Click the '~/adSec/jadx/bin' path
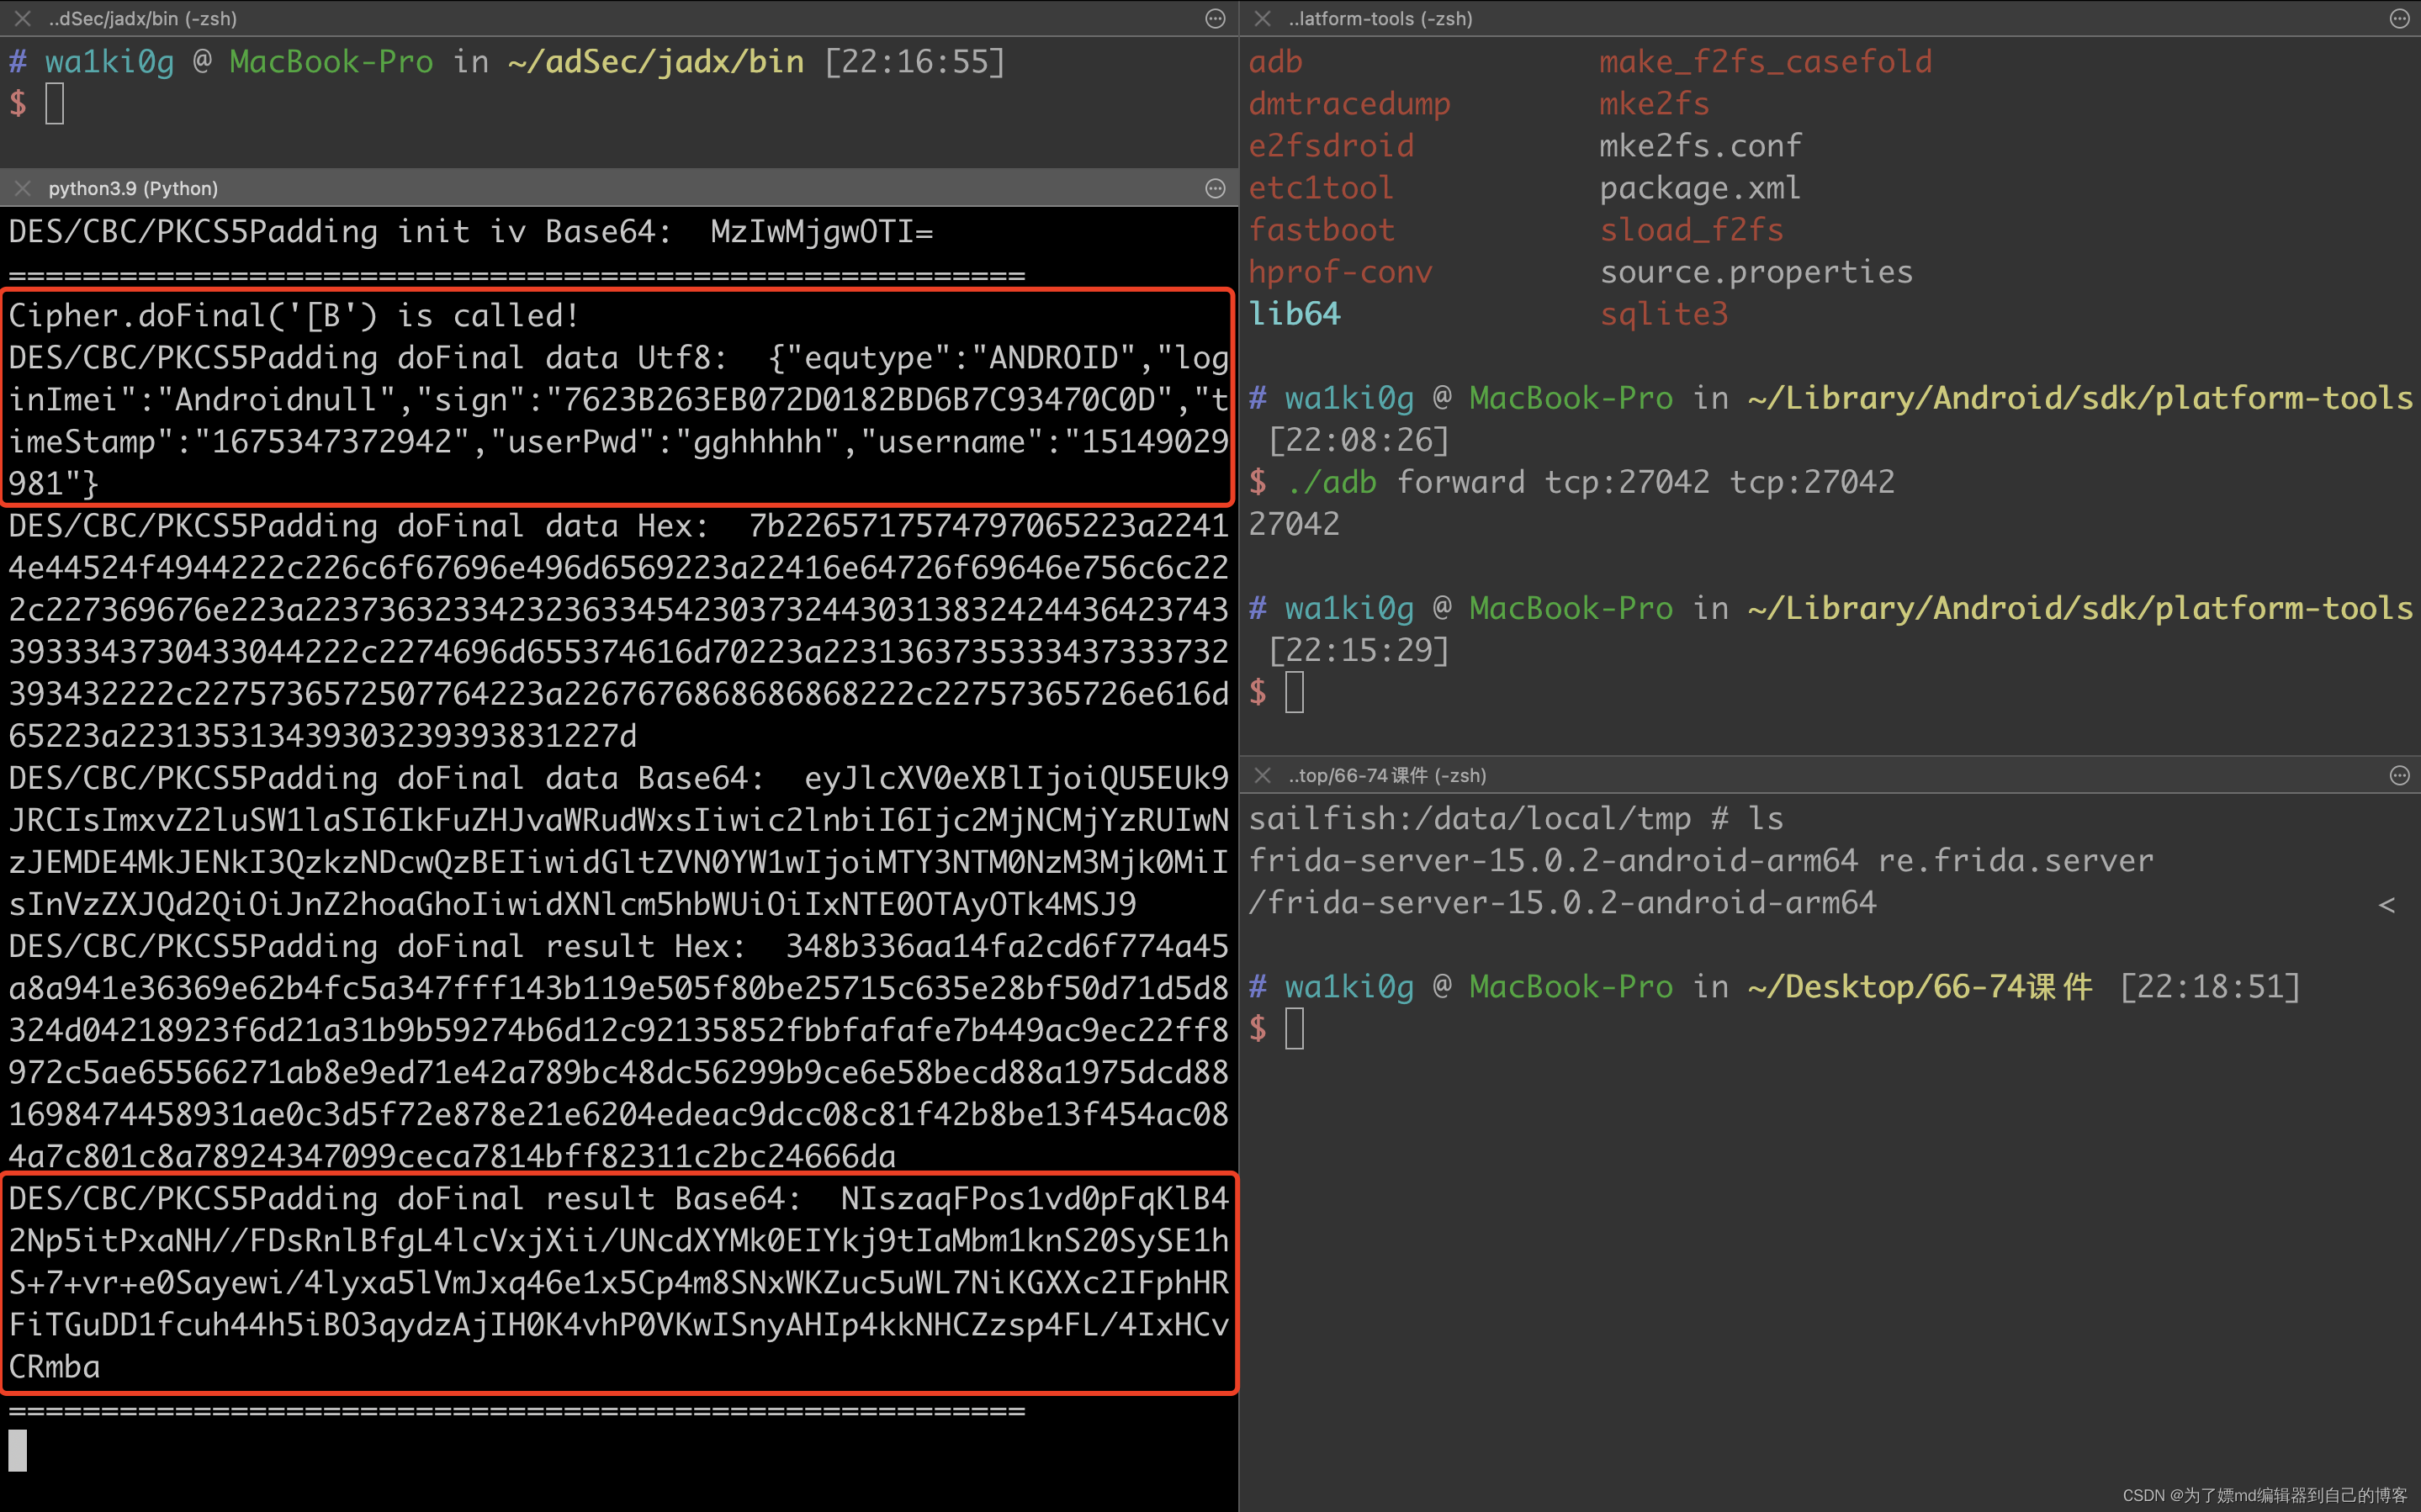This screenshot has height=1512, width=2421. (655, 62)
